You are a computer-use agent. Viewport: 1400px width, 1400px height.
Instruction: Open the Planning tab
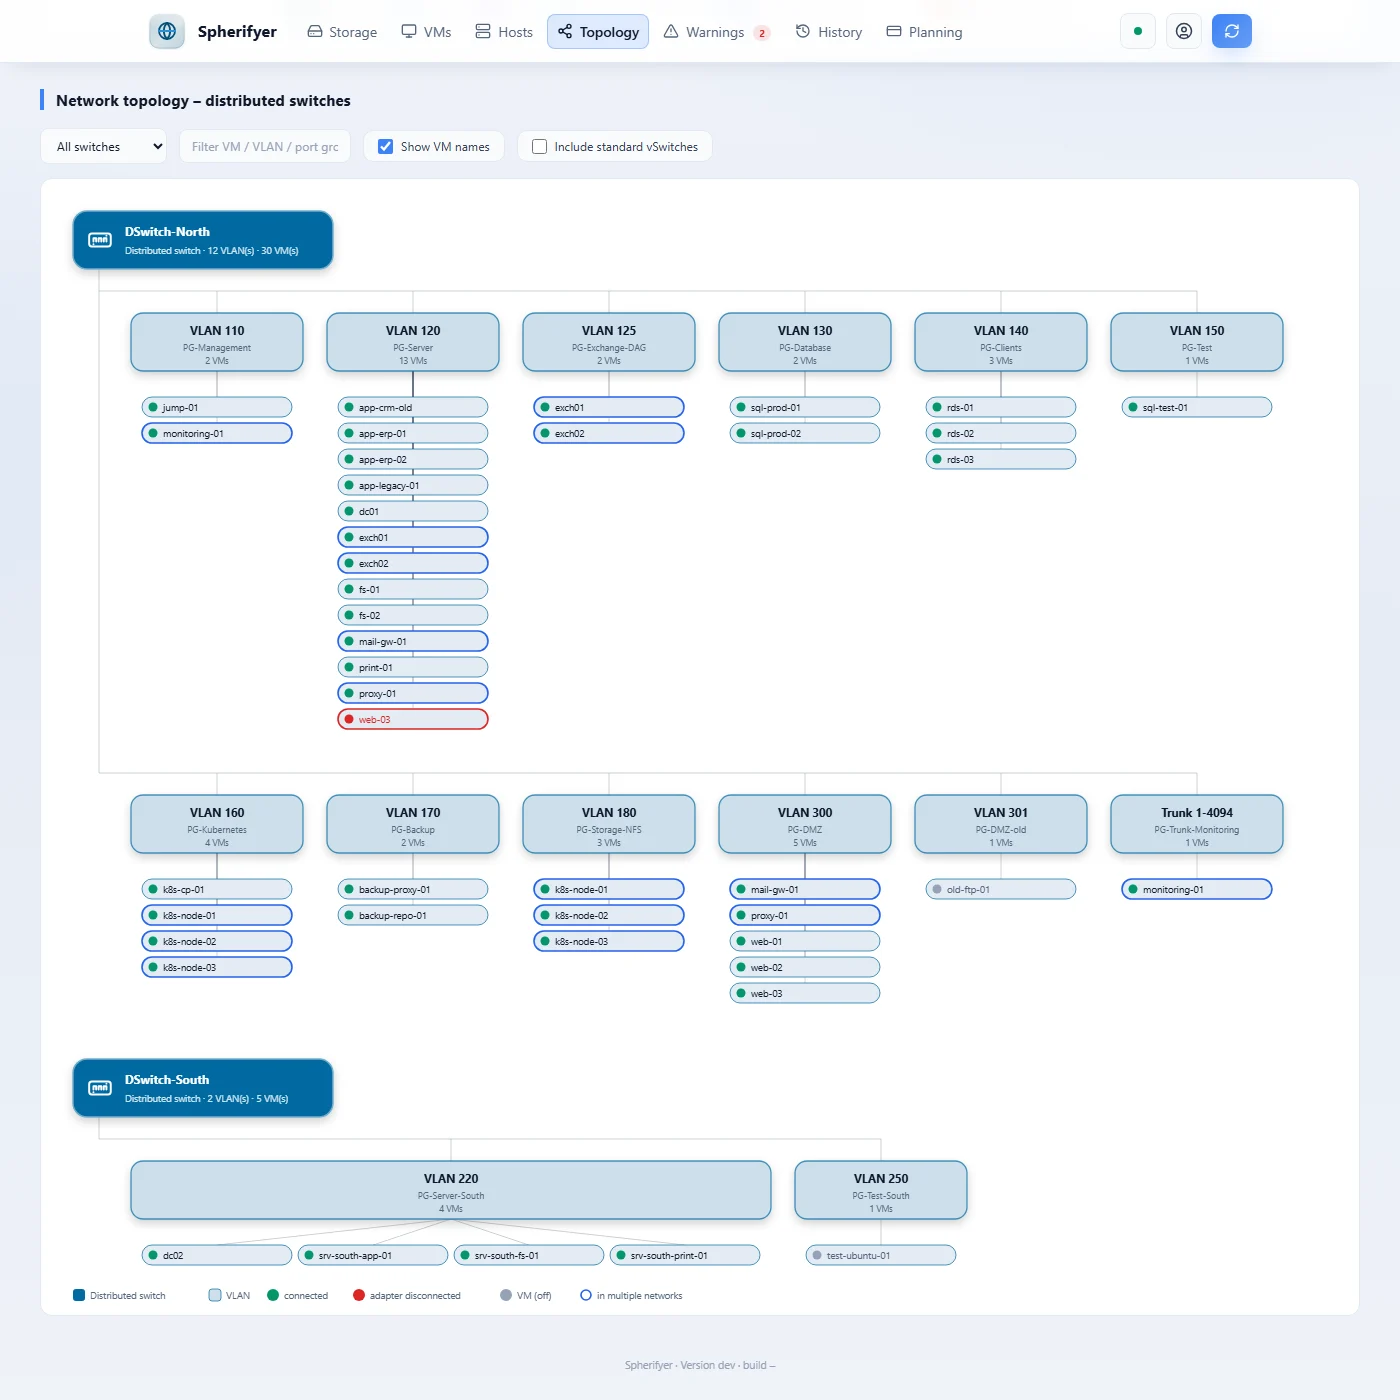[x=924, y=32]
